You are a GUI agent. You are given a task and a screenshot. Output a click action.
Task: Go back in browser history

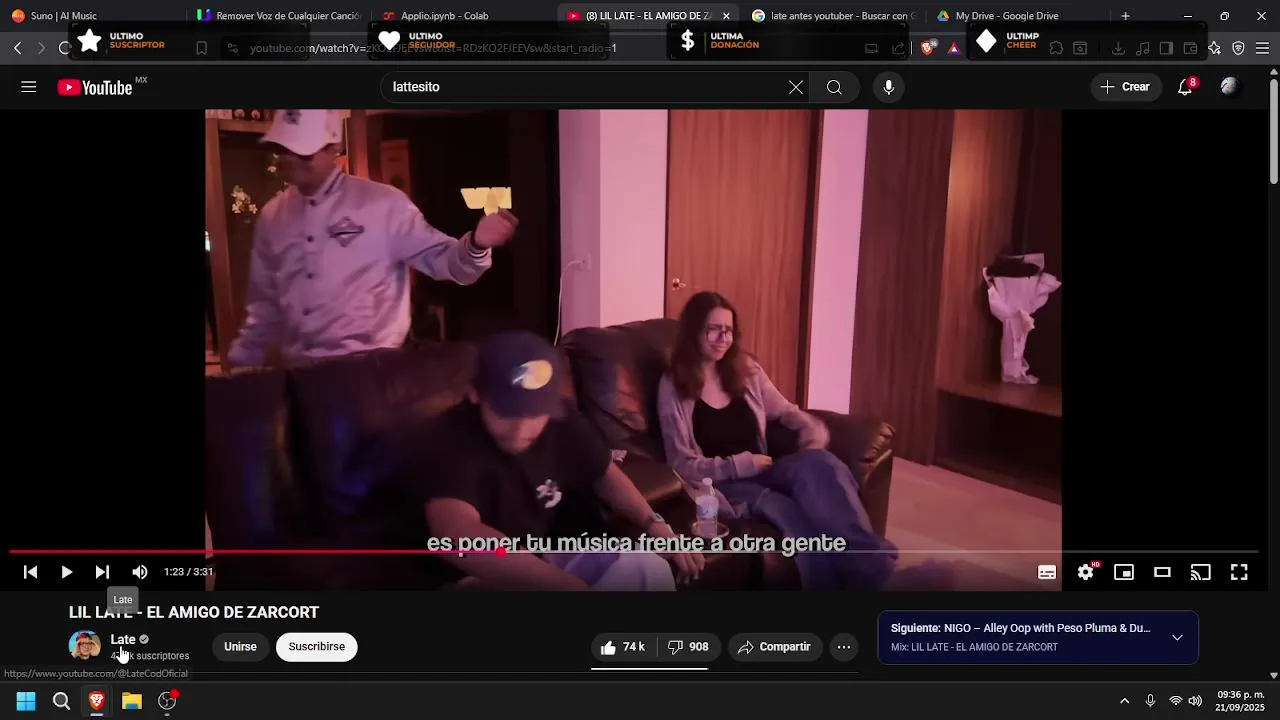(x=18, y=48)
